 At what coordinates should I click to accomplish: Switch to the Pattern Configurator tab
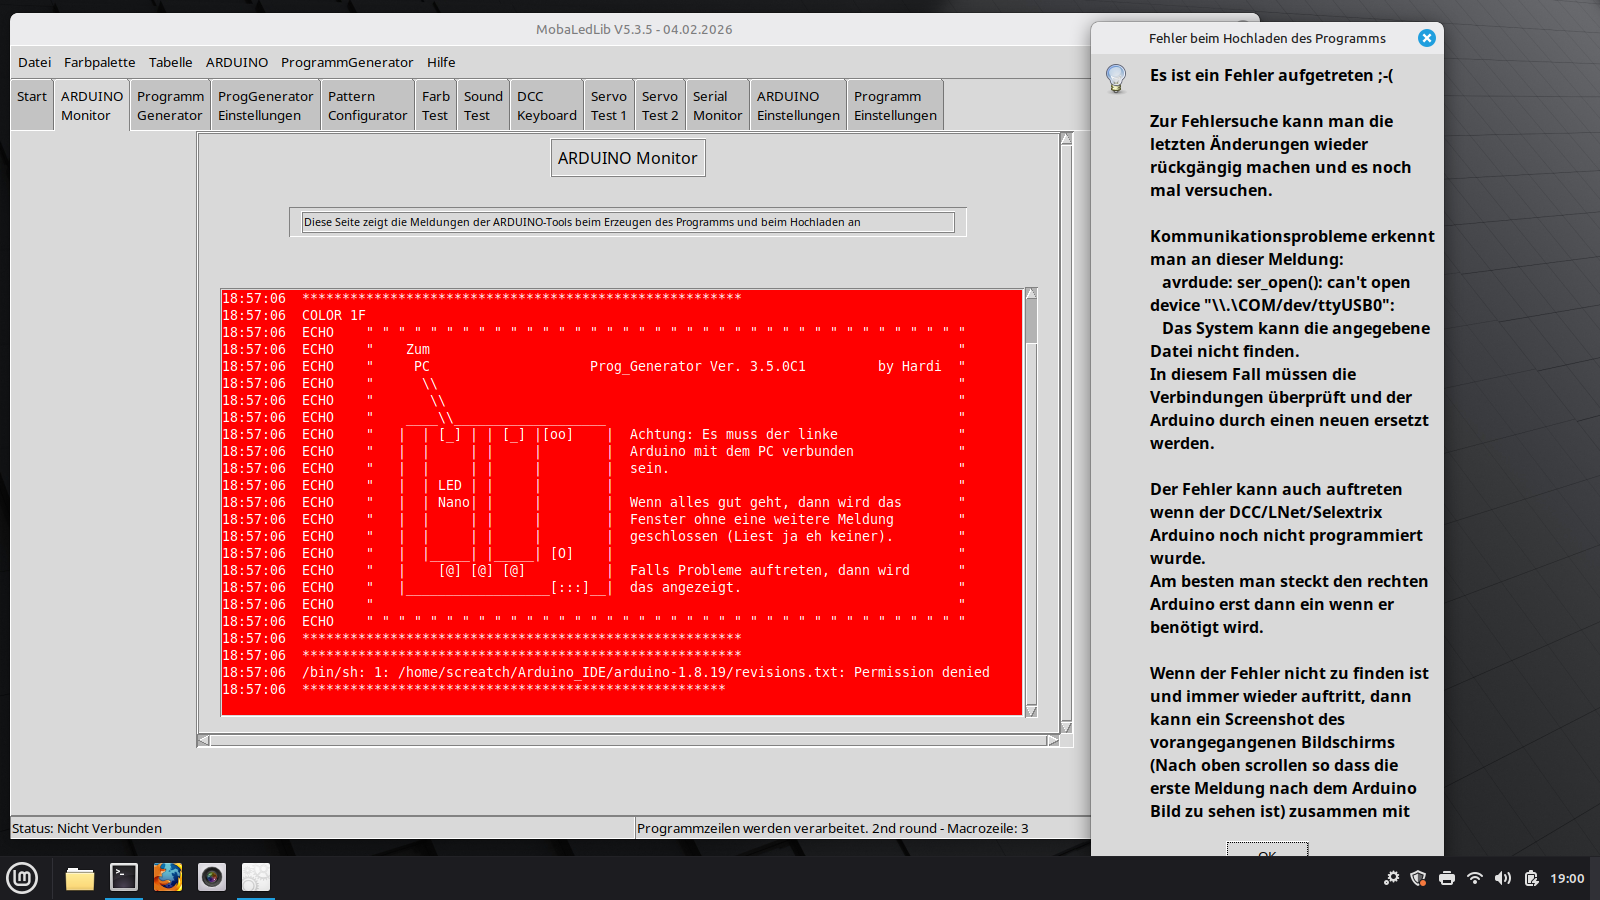[367, 106]
